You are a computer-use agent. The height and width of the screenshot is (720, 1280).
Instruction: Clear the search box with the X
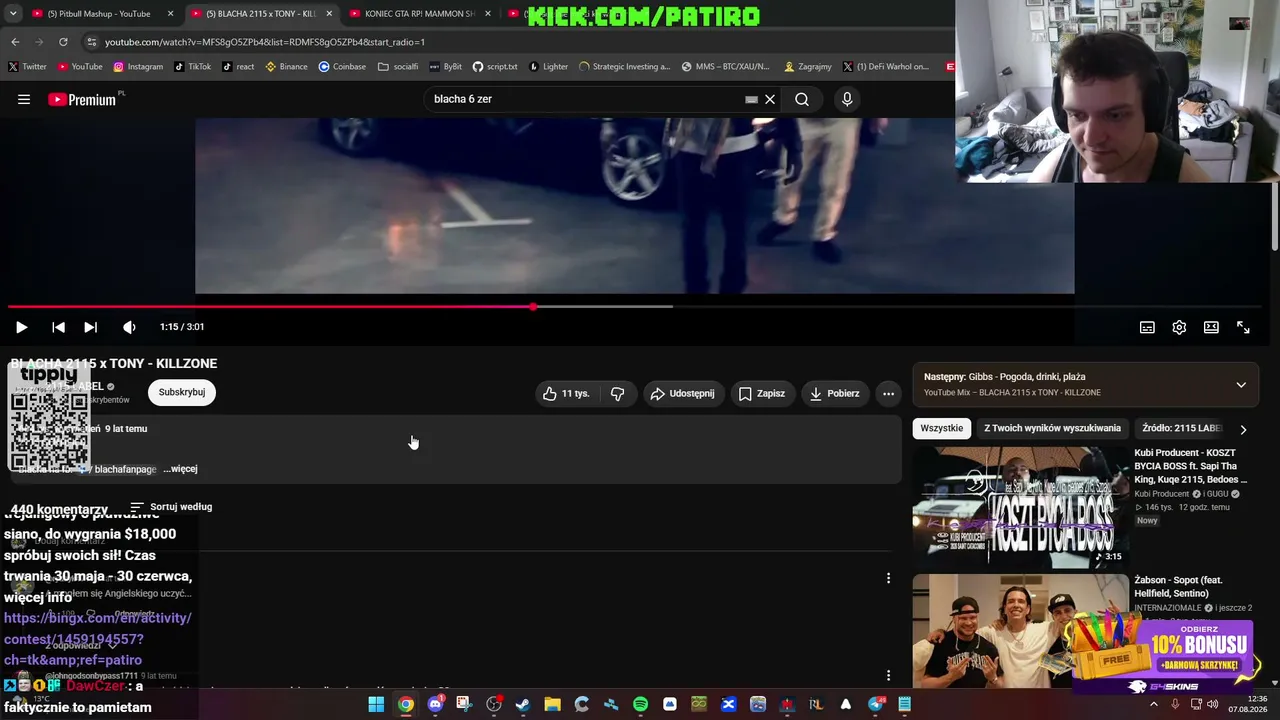[x=770, y=99]
